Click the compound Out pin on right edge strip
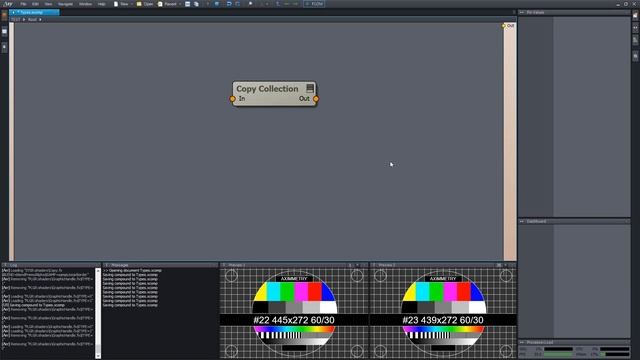This screenshot has width=640, height=360. (503, 26)
